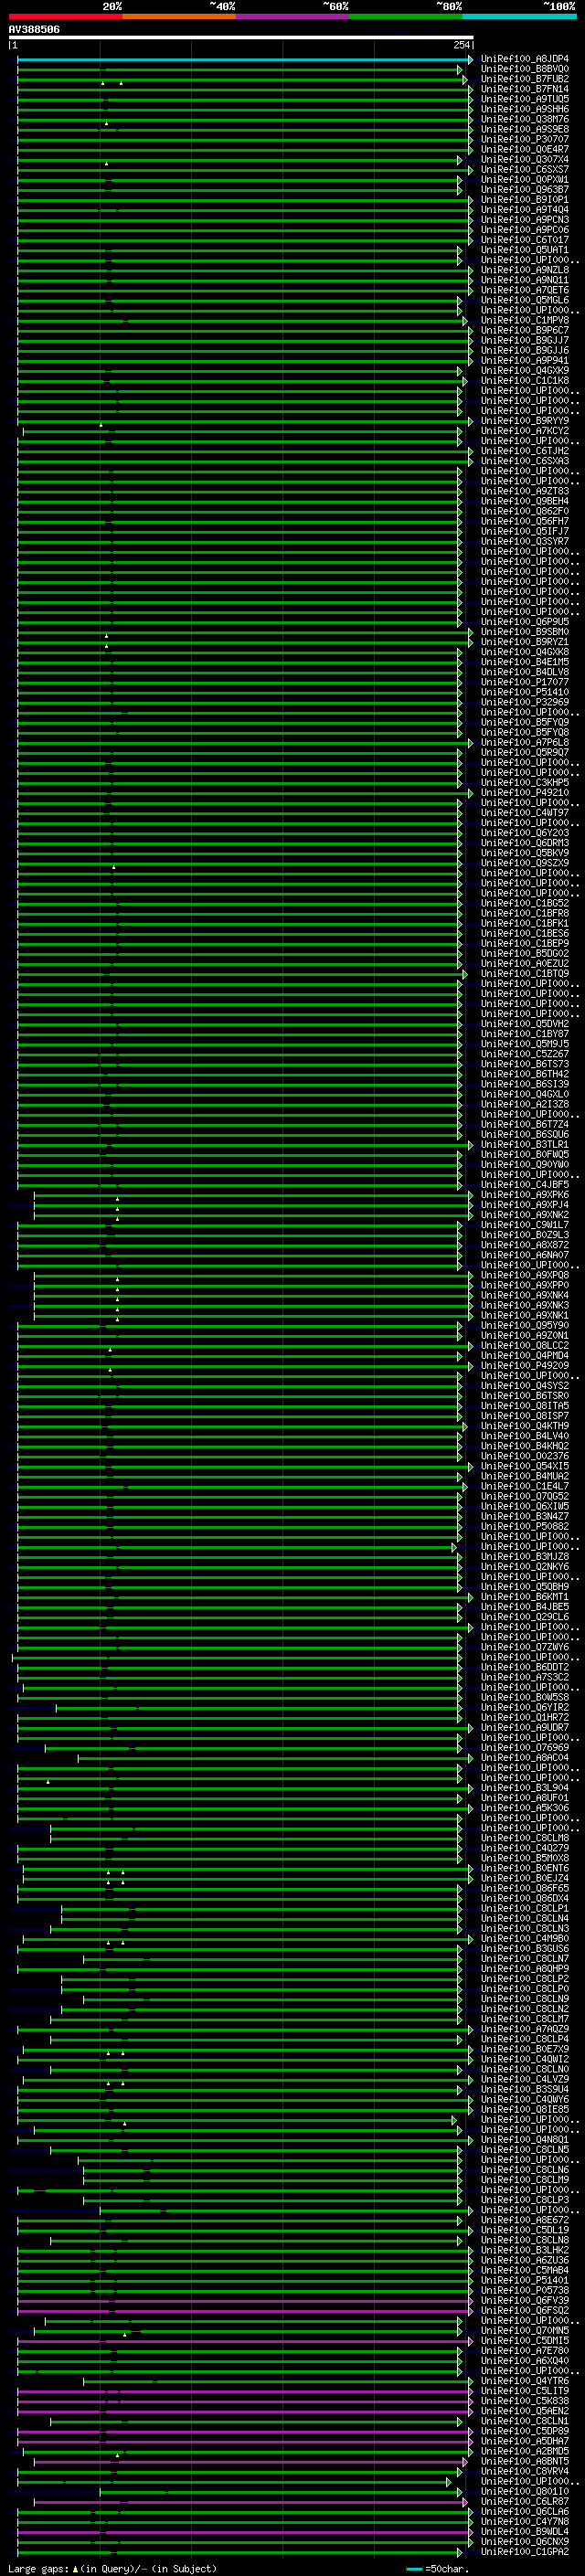Select the query name AV388506
The image size is (585, 2576).
(34, 30)
